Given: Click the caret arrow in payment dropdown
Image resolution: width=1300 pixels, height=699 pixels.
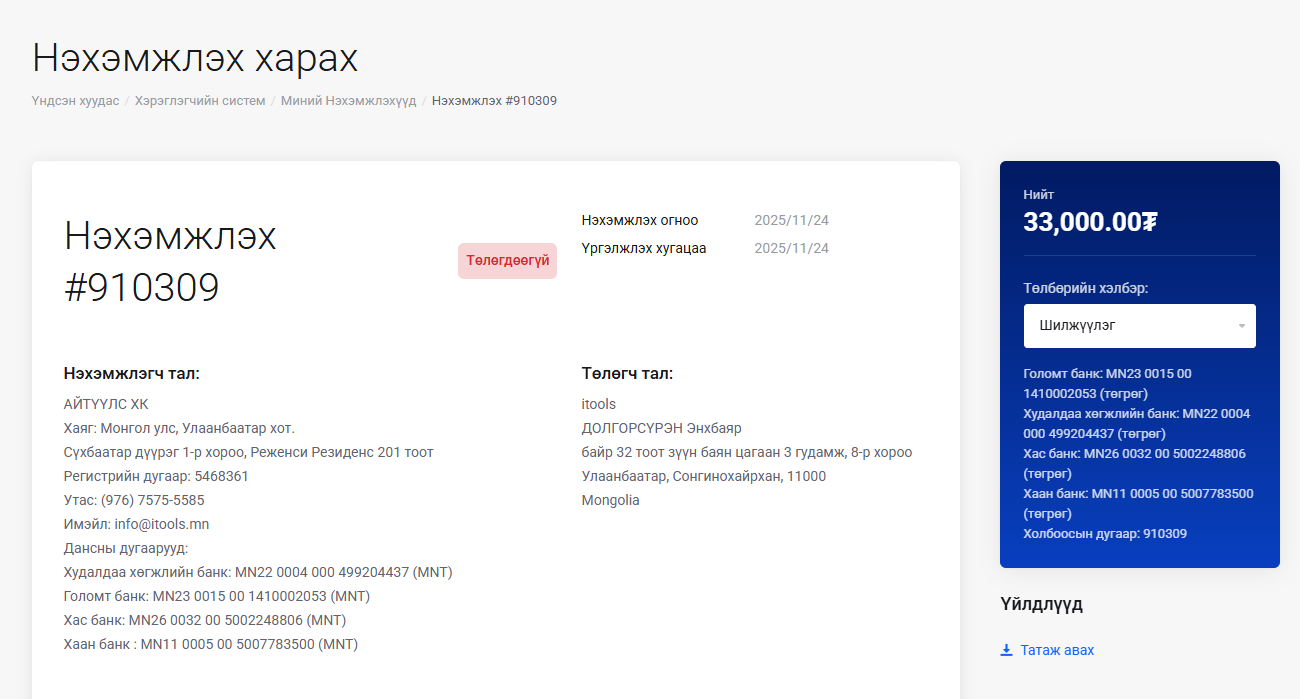Looking at the screenshot, I should coord(1242,326).
